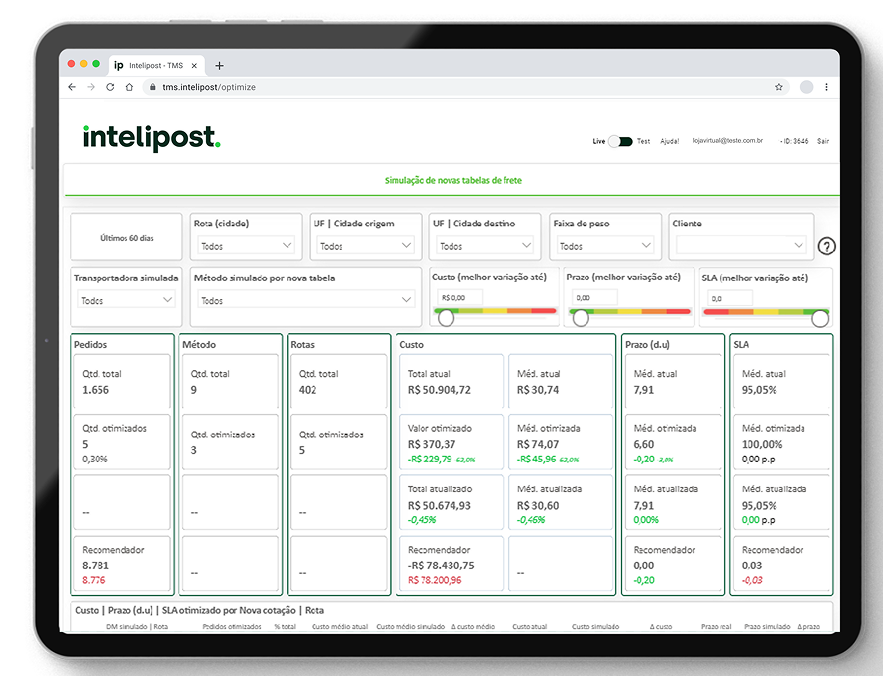Click the SLA variation value field

pos(730,298)
